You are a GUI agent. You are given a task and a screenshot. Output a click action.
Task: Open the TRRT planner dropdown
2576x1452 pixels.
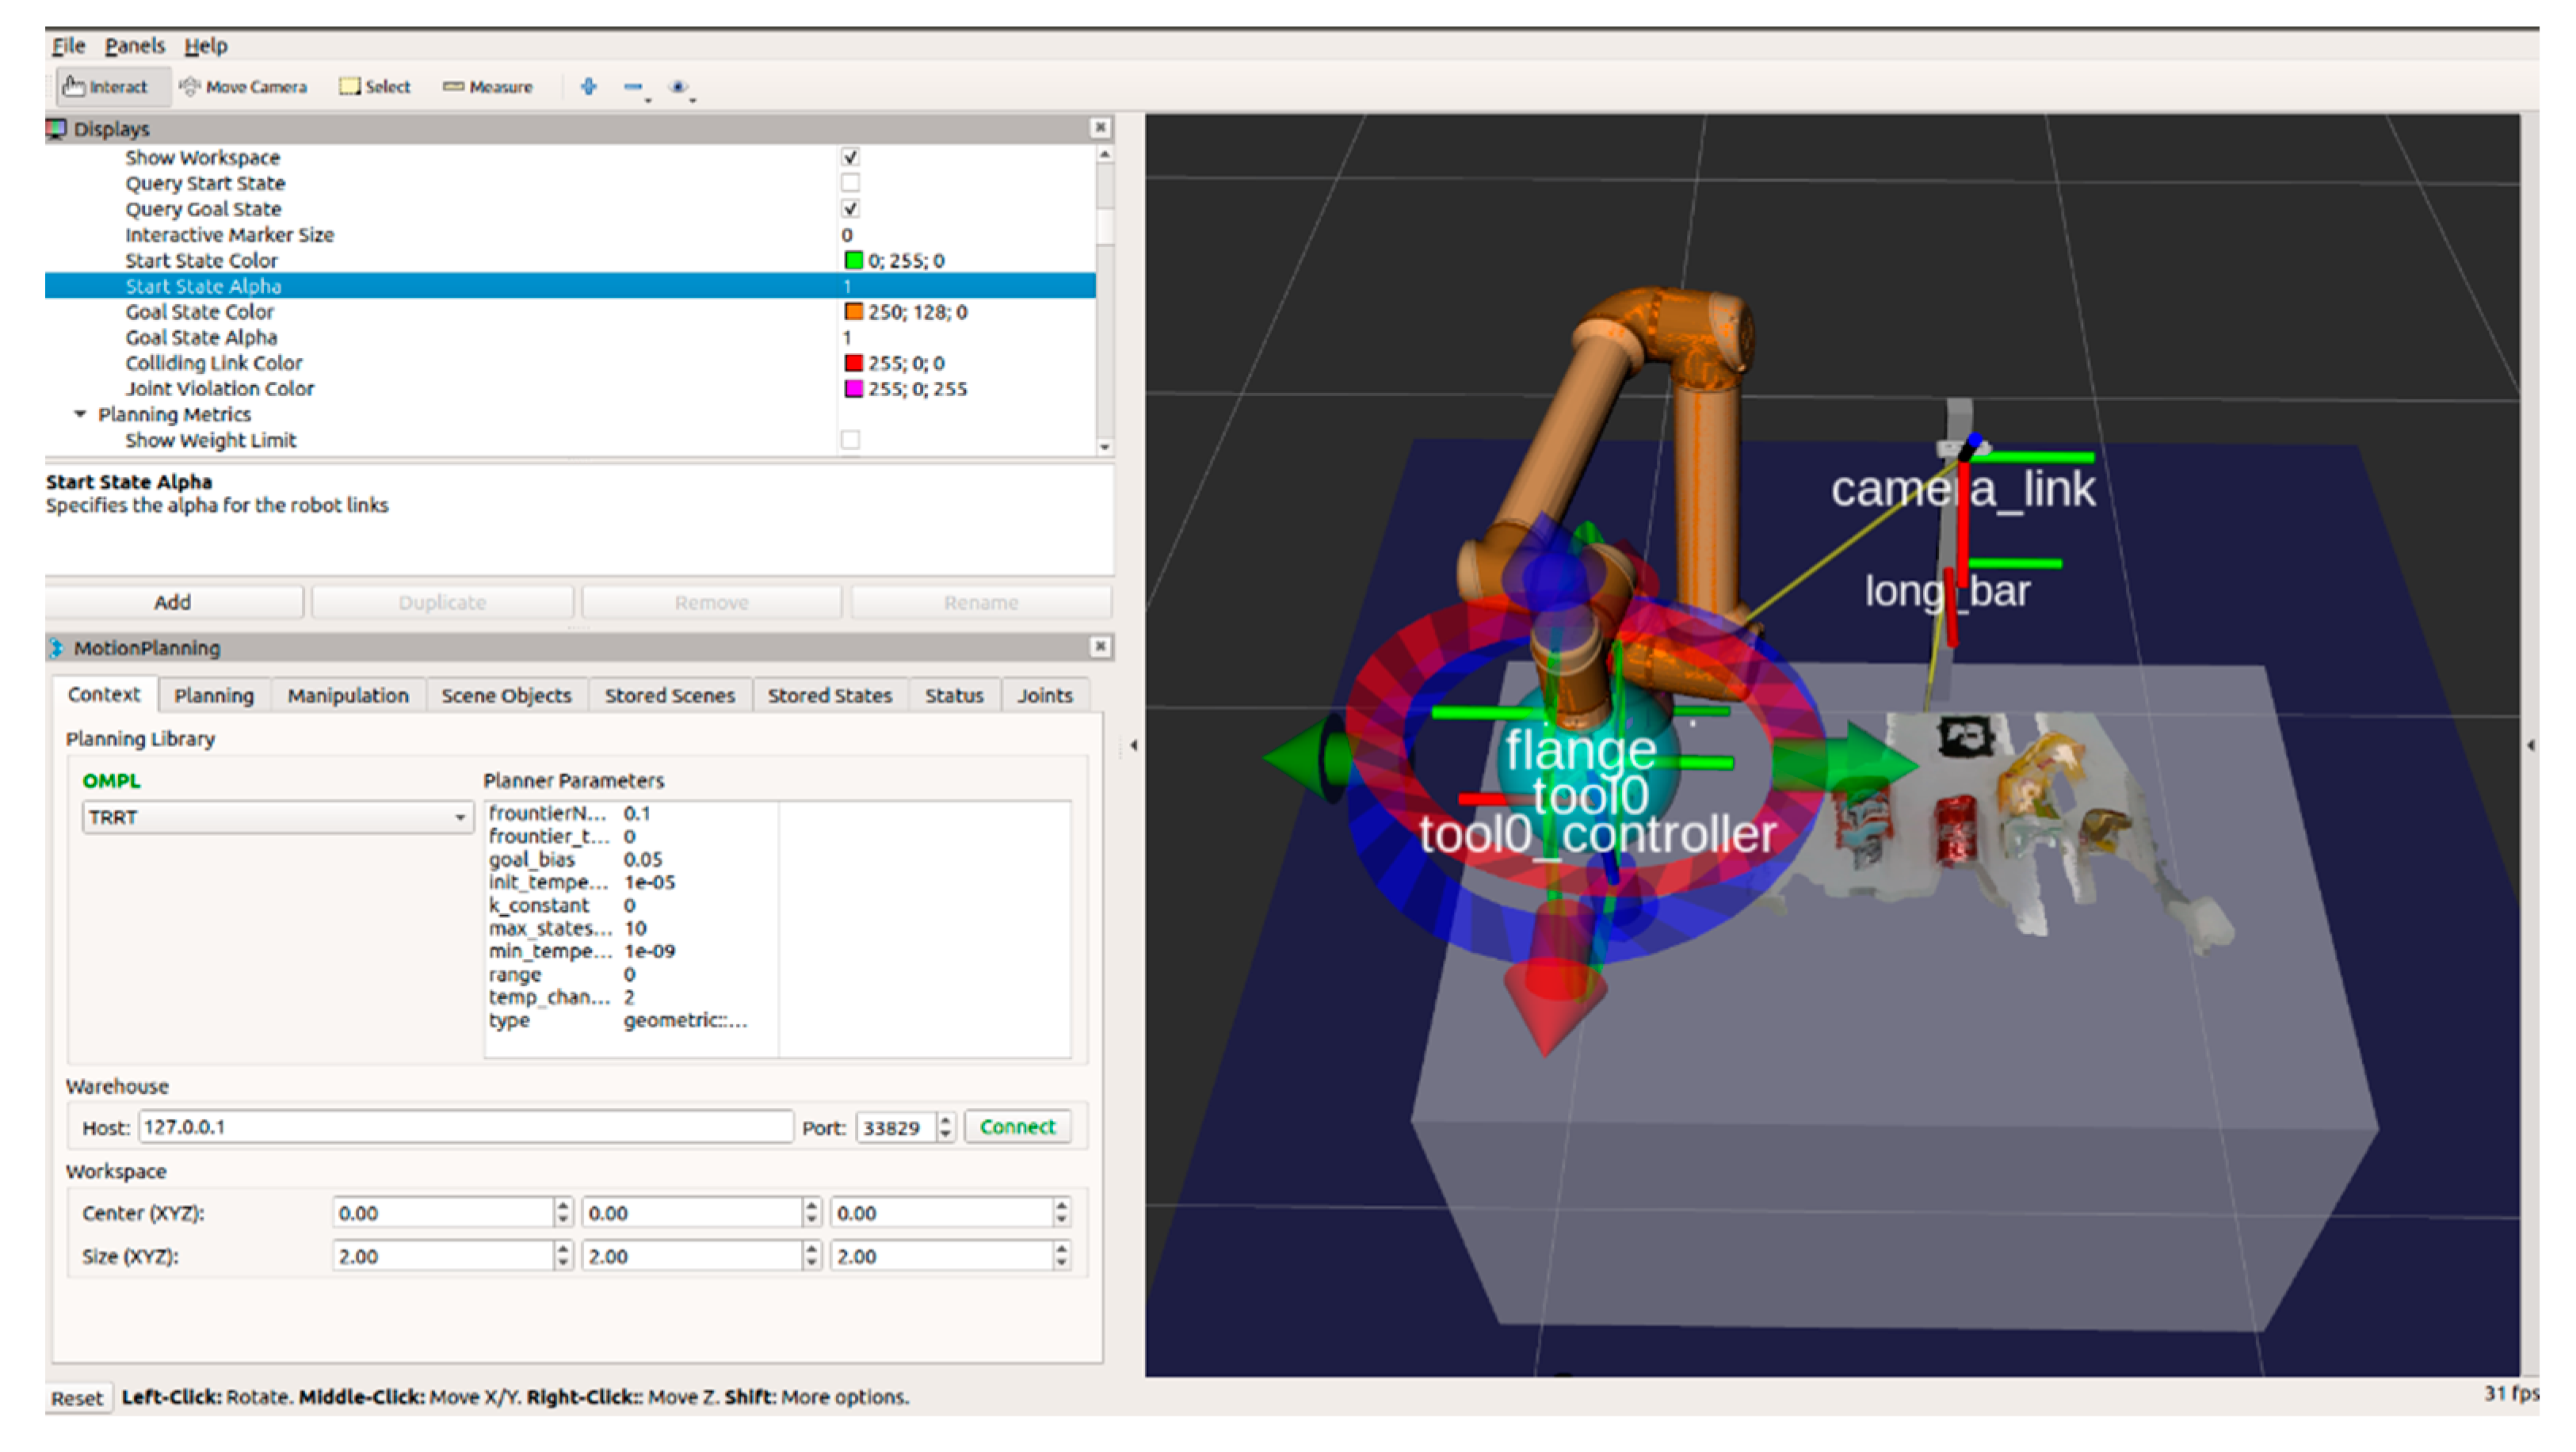pyautogui.click(x=277, y=818)
